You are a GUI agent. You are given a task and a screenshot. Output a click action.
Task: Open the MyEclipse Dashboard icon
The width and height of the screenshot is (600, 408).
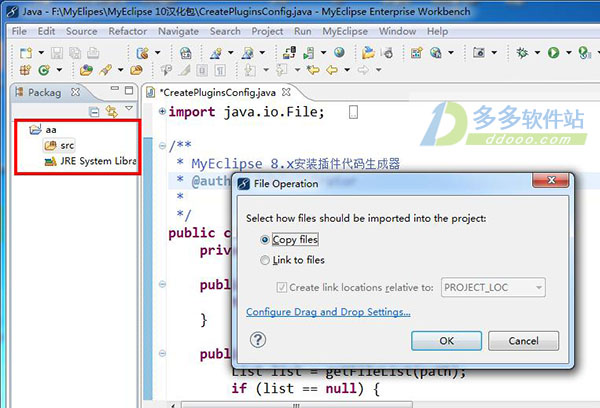(186, 53)
